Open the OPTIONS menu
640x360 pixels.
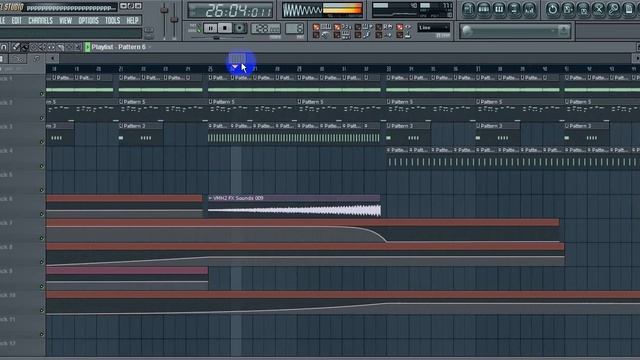pos(88,20)
